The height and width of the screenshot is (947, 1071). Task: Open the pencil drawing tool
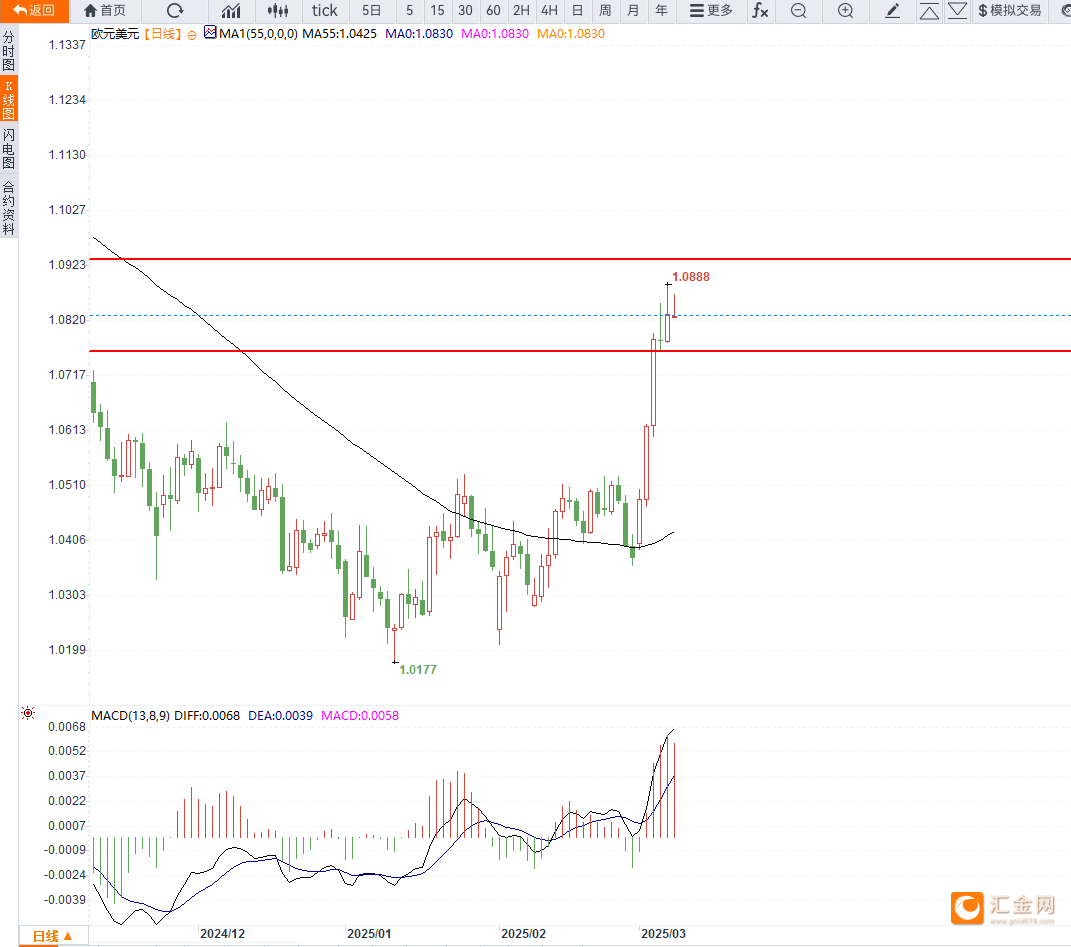pos(892,10)
